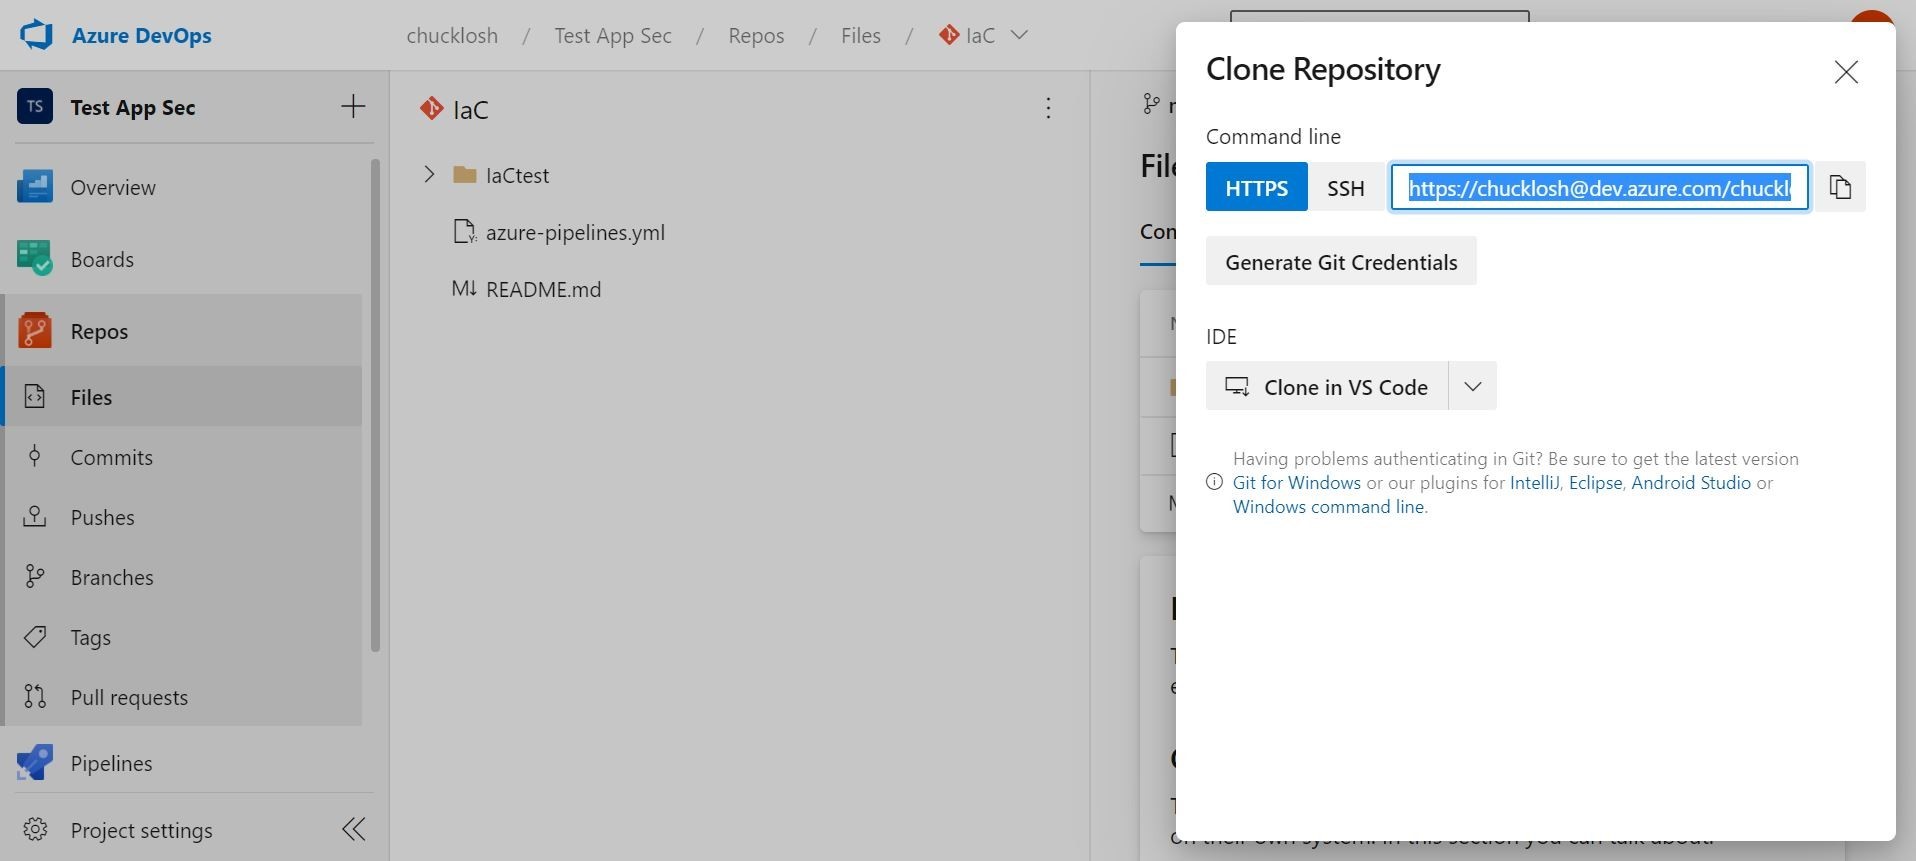
Task: Open the Git for Windows link
Action: 1296,482
